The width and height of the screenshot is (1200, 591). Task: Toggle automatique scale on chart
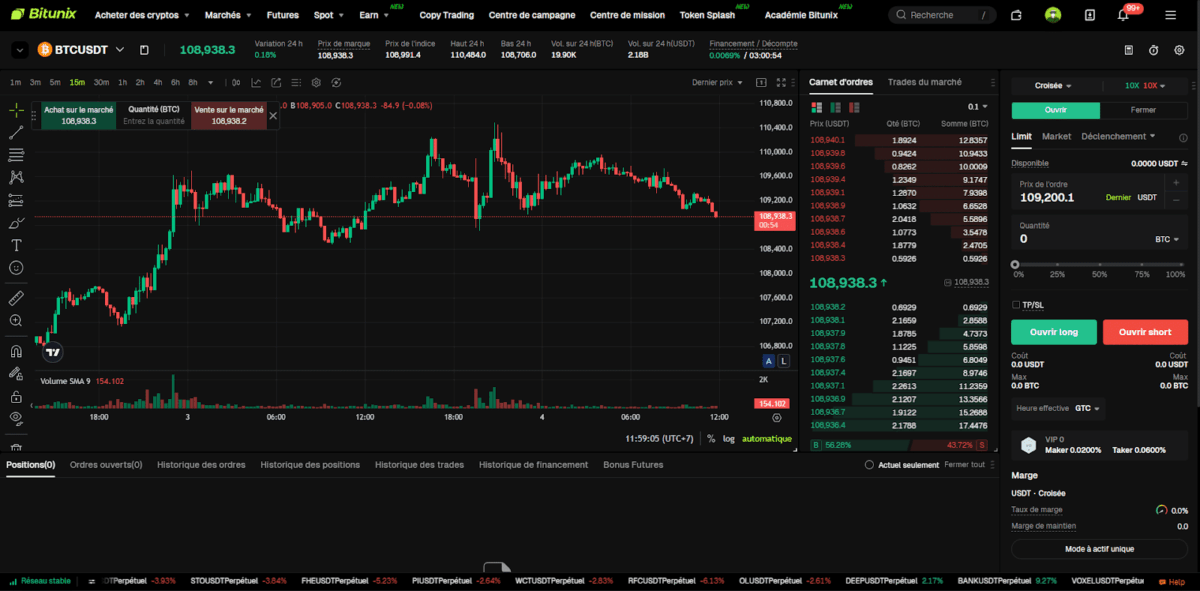tap(767, 439)
